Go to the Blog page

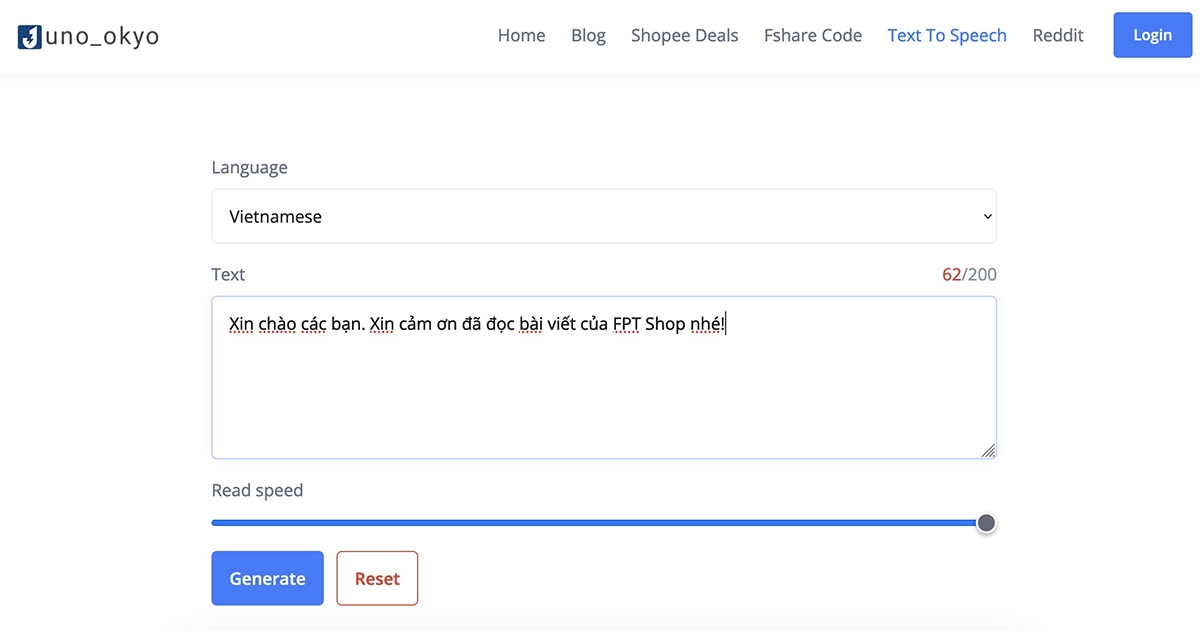[x=588, y=36]
